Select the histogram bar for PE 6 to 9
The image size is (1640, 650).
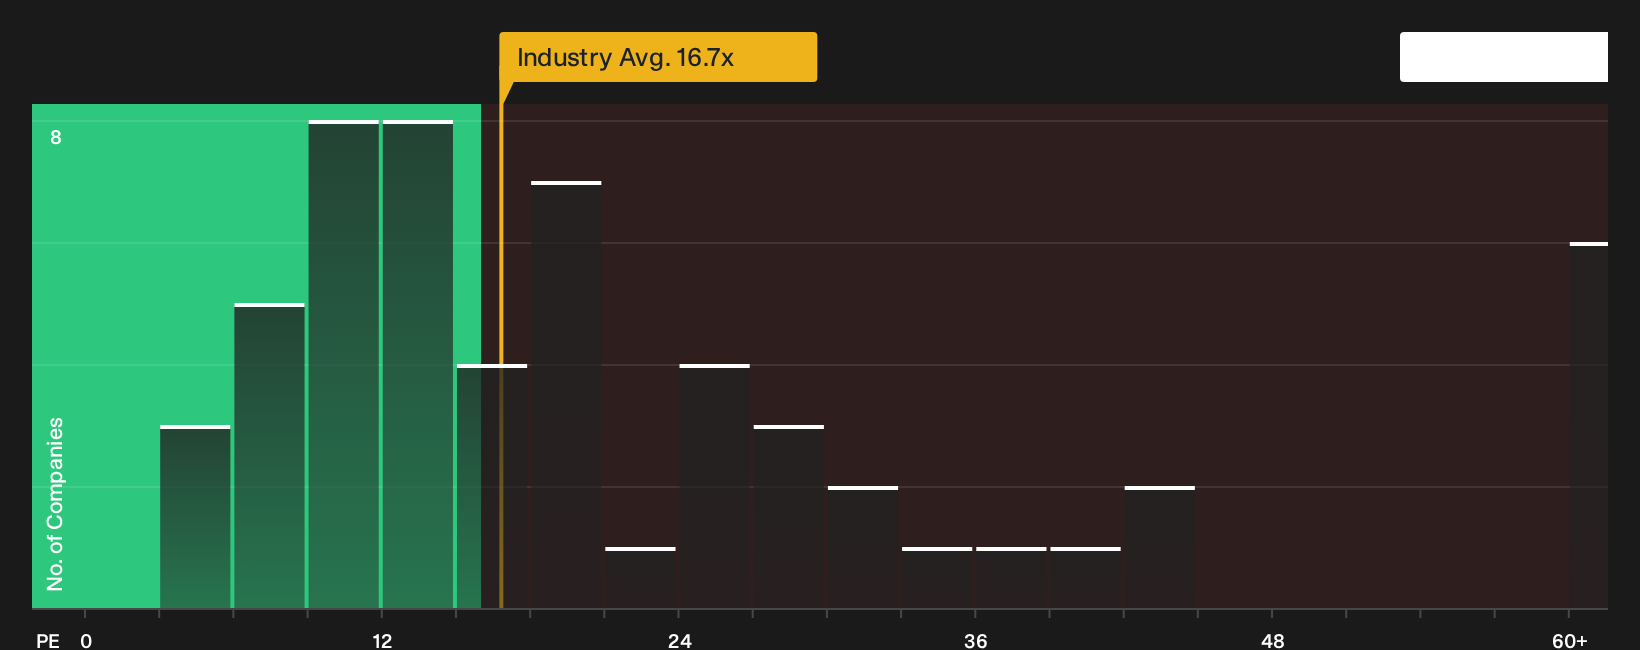pyautogui.click(x=269, y=456)
